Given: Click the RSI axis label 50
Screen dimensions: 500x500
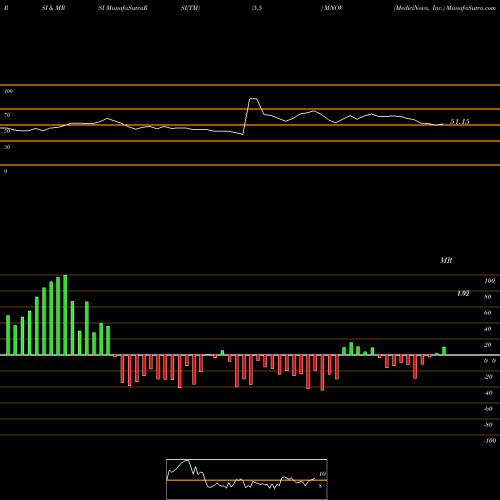Looking at the screenshot, I should point(7,131).
